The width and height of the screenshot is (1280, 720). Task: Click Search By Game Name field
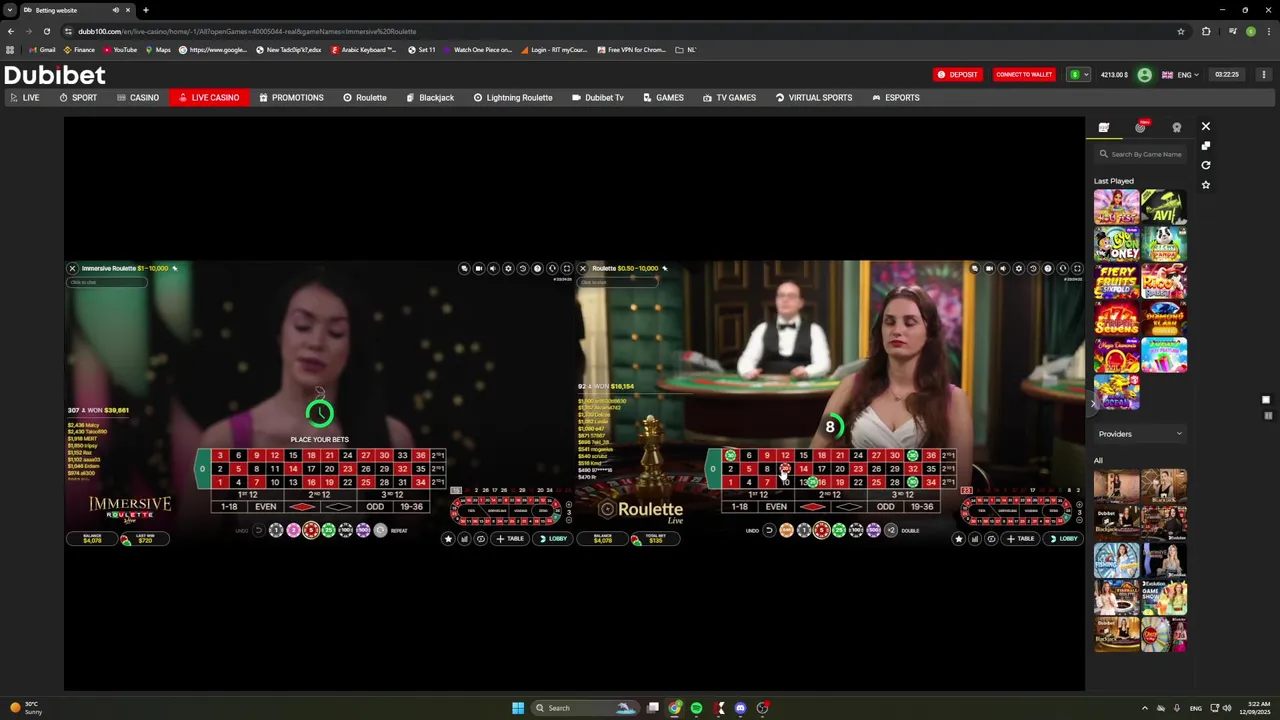(x=1140, y=154)
